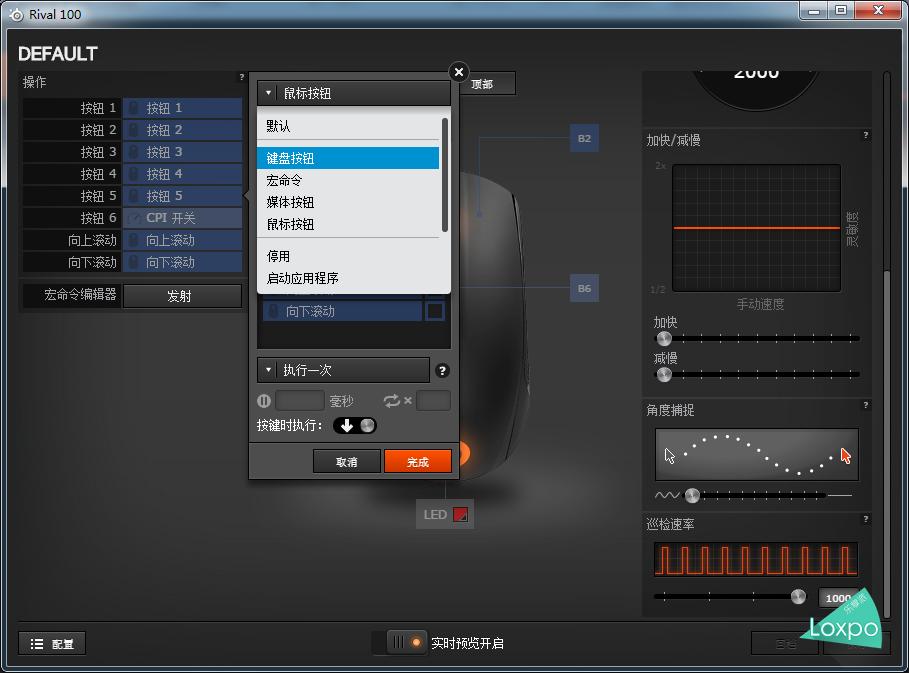
Task: Toggle the 实时预览开启 switch
Action: (x=404, y=643)
